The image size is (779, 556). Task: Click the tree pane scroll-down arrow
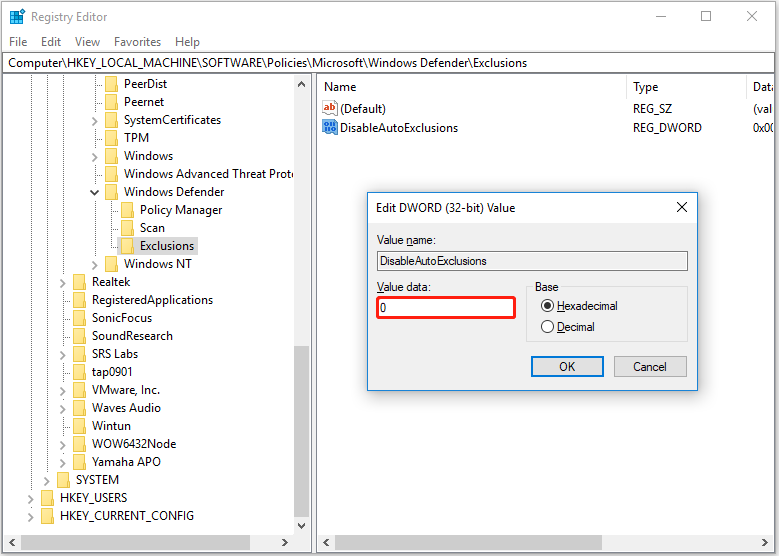pos(301,526)
